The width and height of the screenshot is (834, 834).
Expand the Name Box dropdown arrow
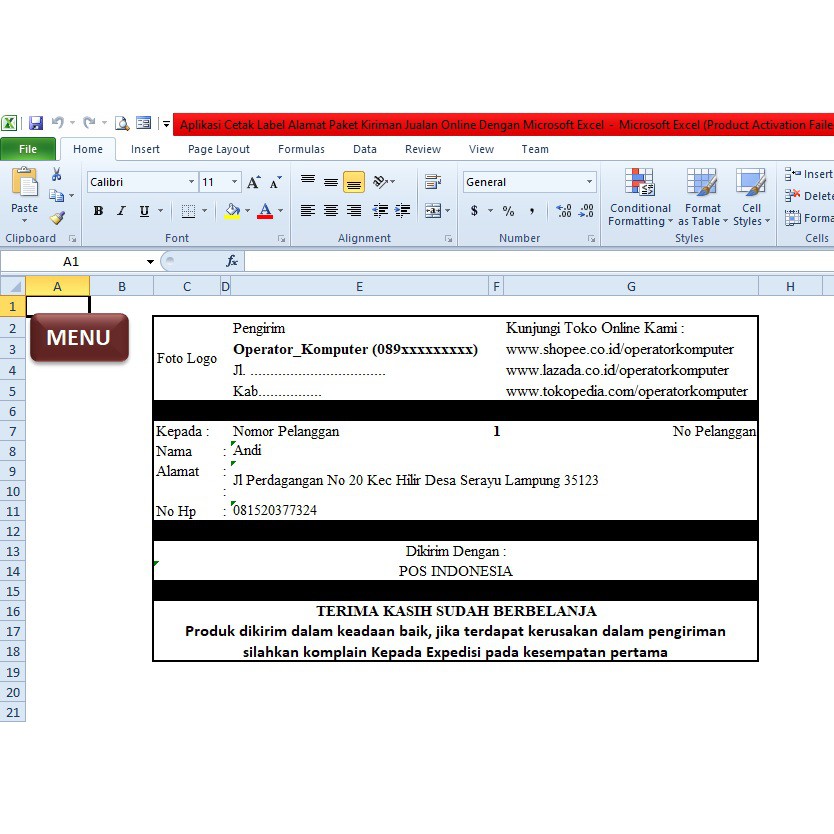point(150,262)
